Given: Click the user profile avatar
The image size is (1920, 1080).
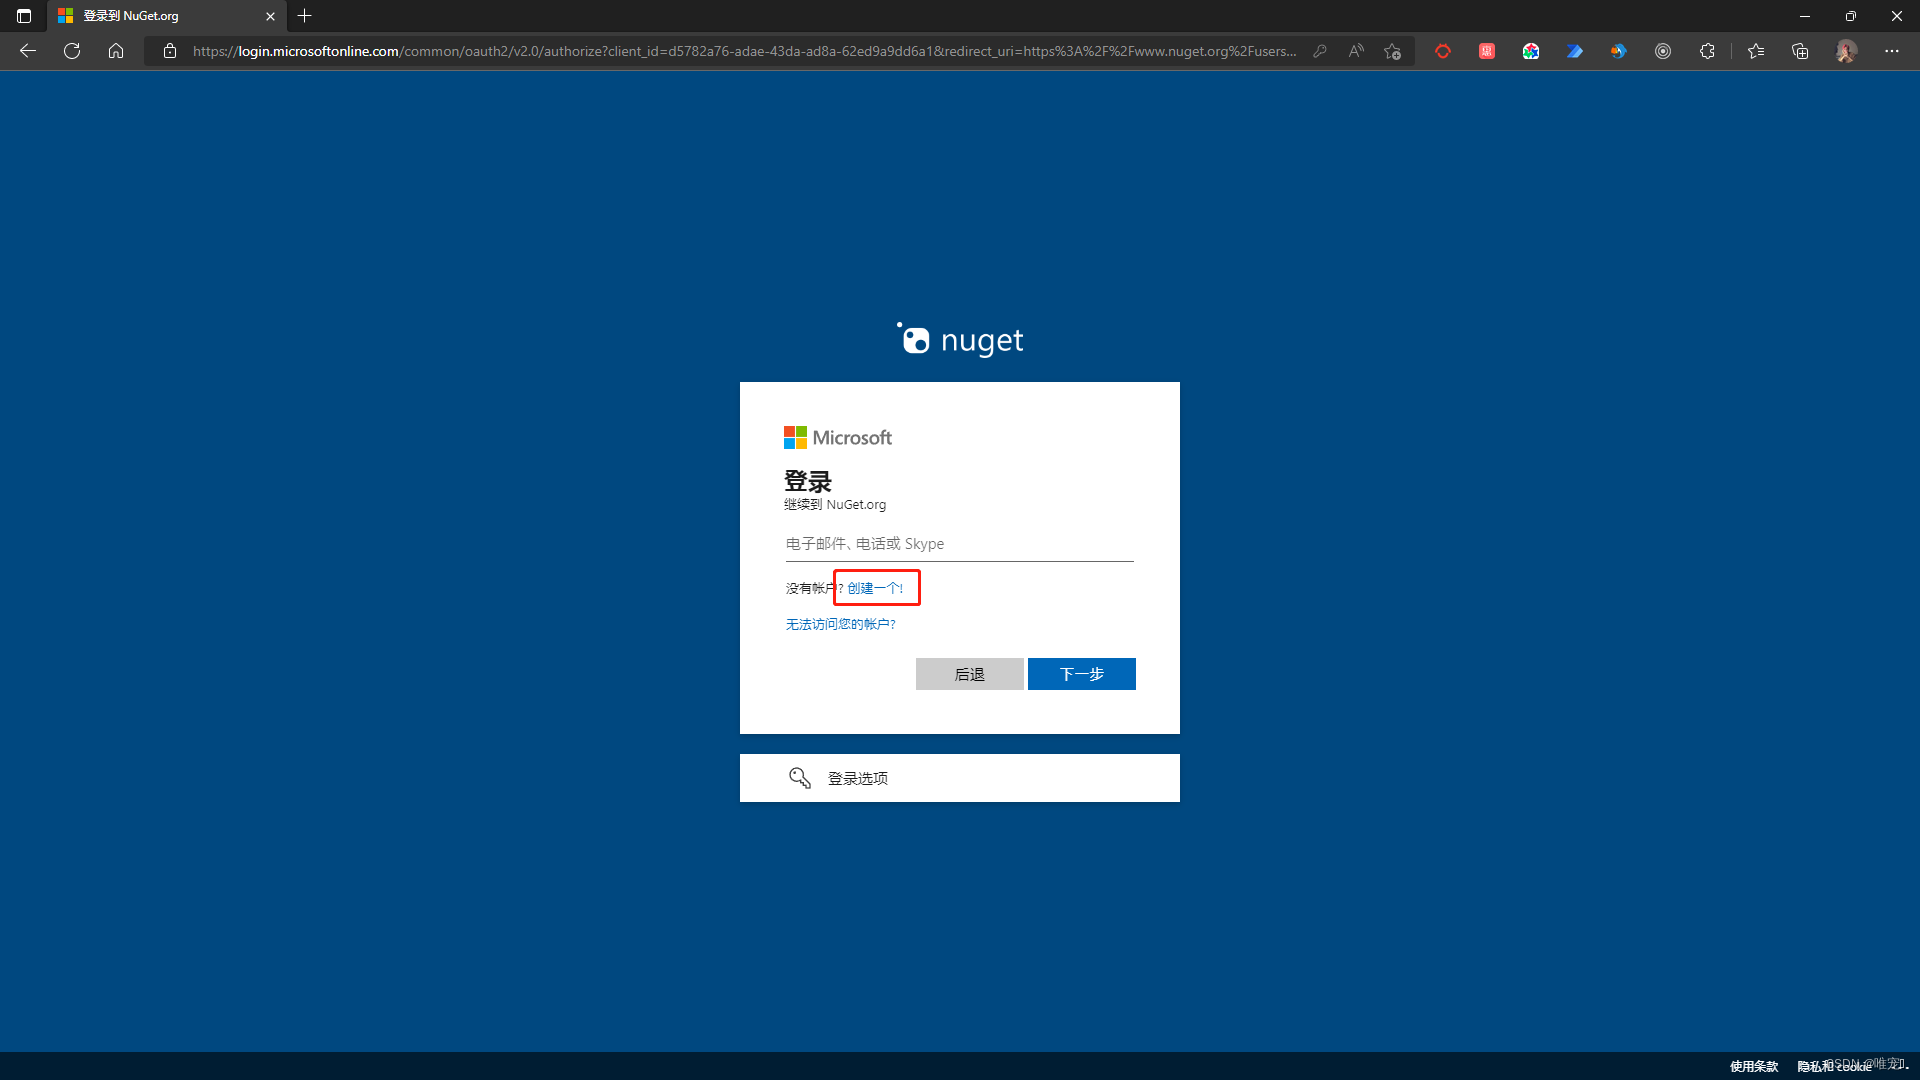Looking at the screenshot, I should pyautogui.click(x=1846, y=51).
